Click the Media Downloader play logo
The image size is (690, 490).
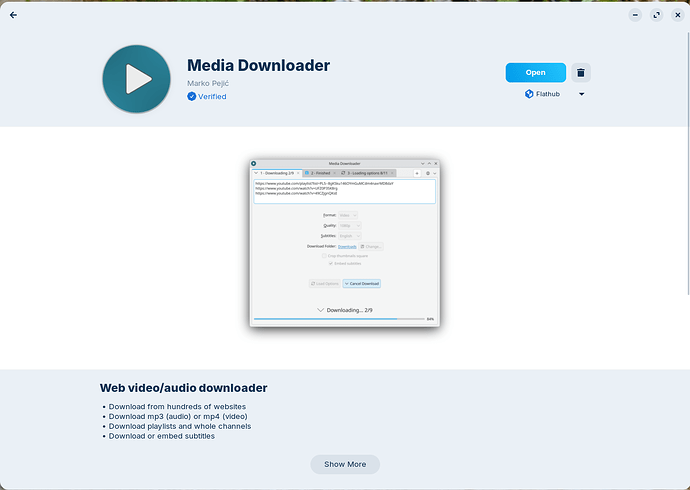click(136, 79)
